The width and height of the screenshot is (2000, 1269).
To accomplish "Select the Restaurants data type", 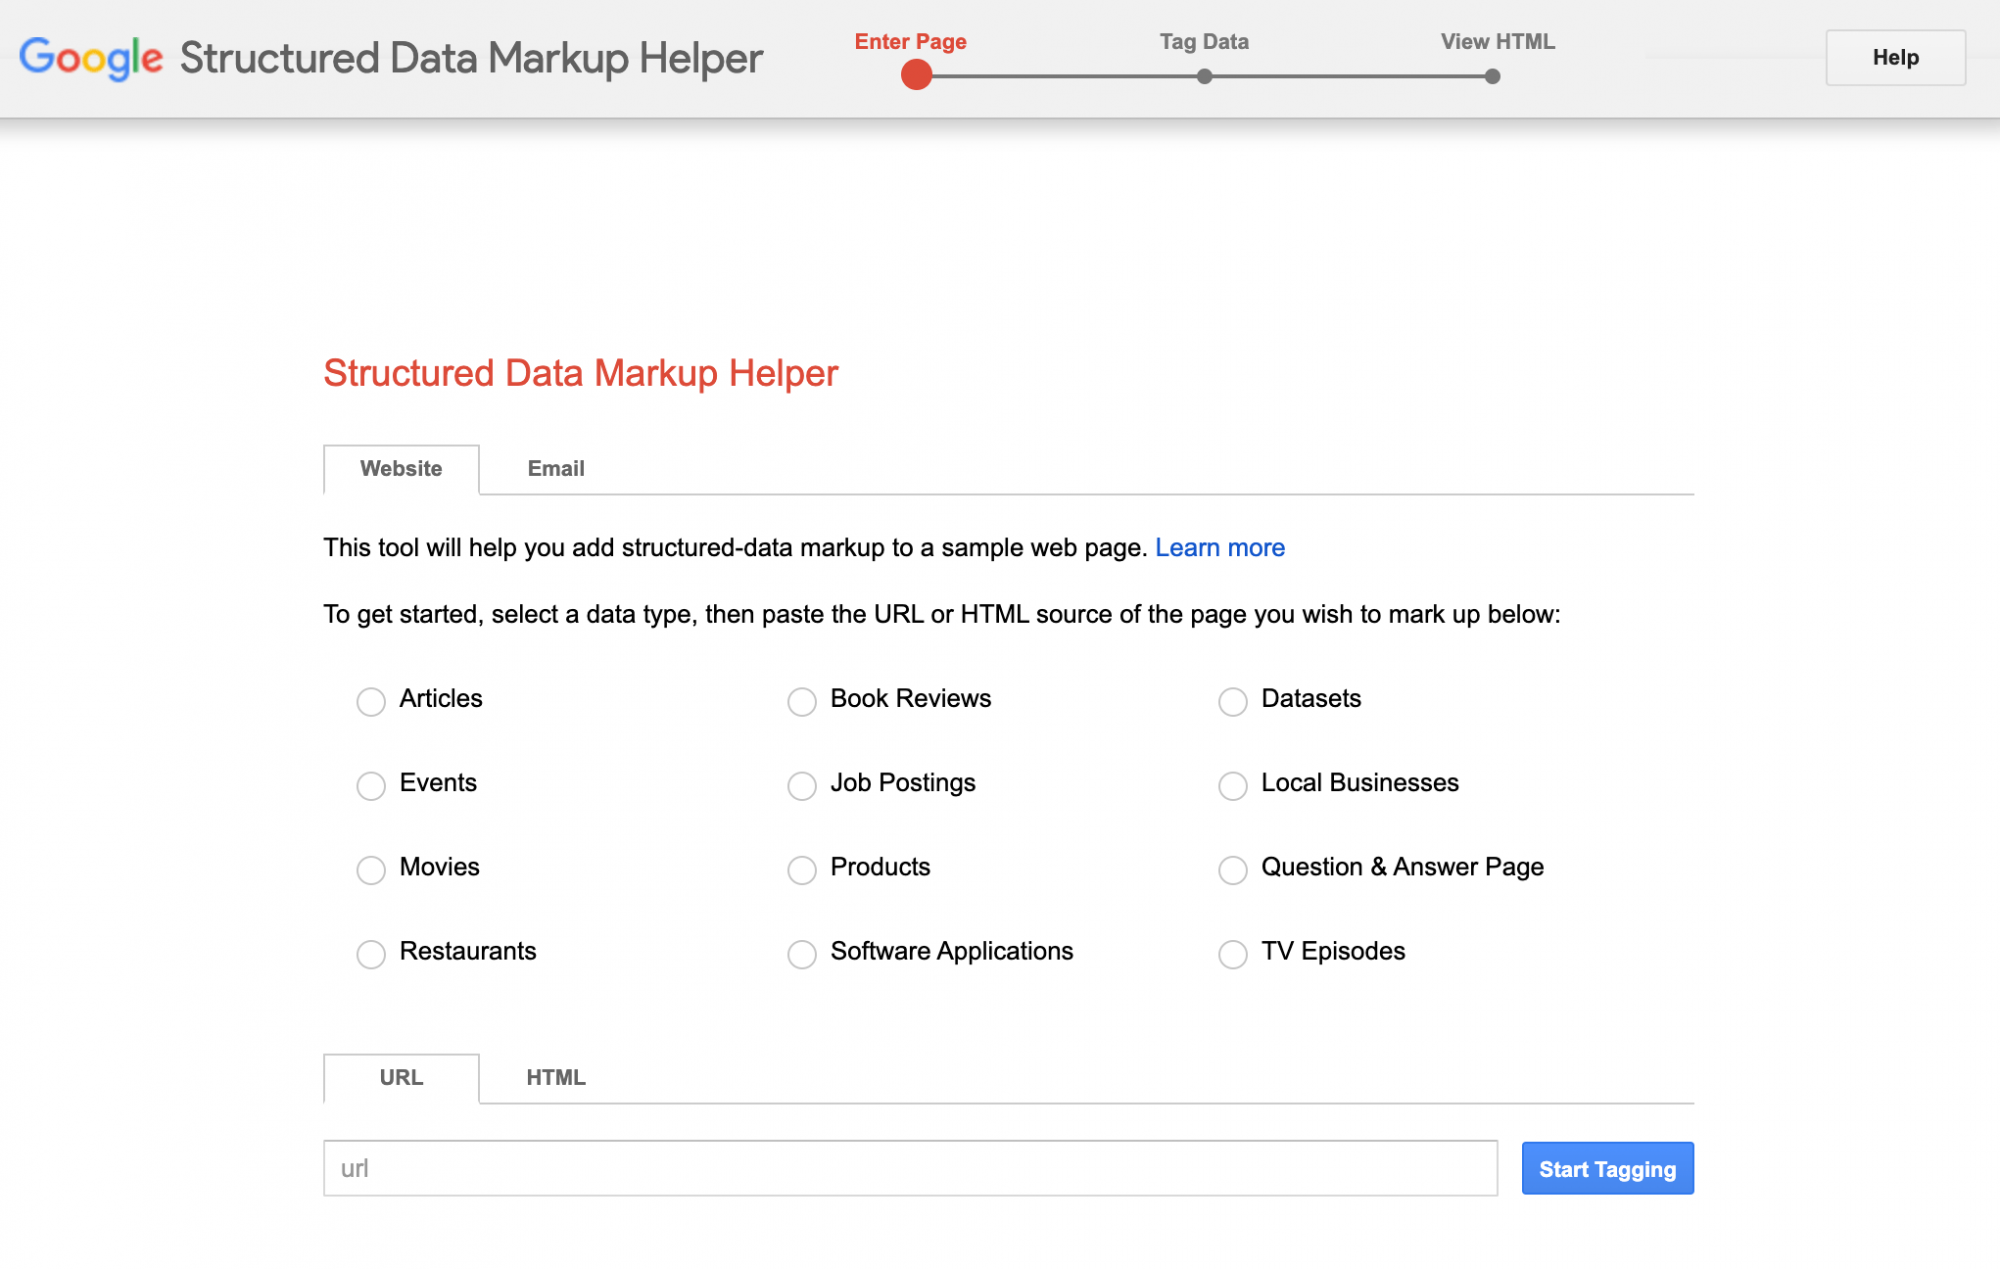I will tap(371, 954).
